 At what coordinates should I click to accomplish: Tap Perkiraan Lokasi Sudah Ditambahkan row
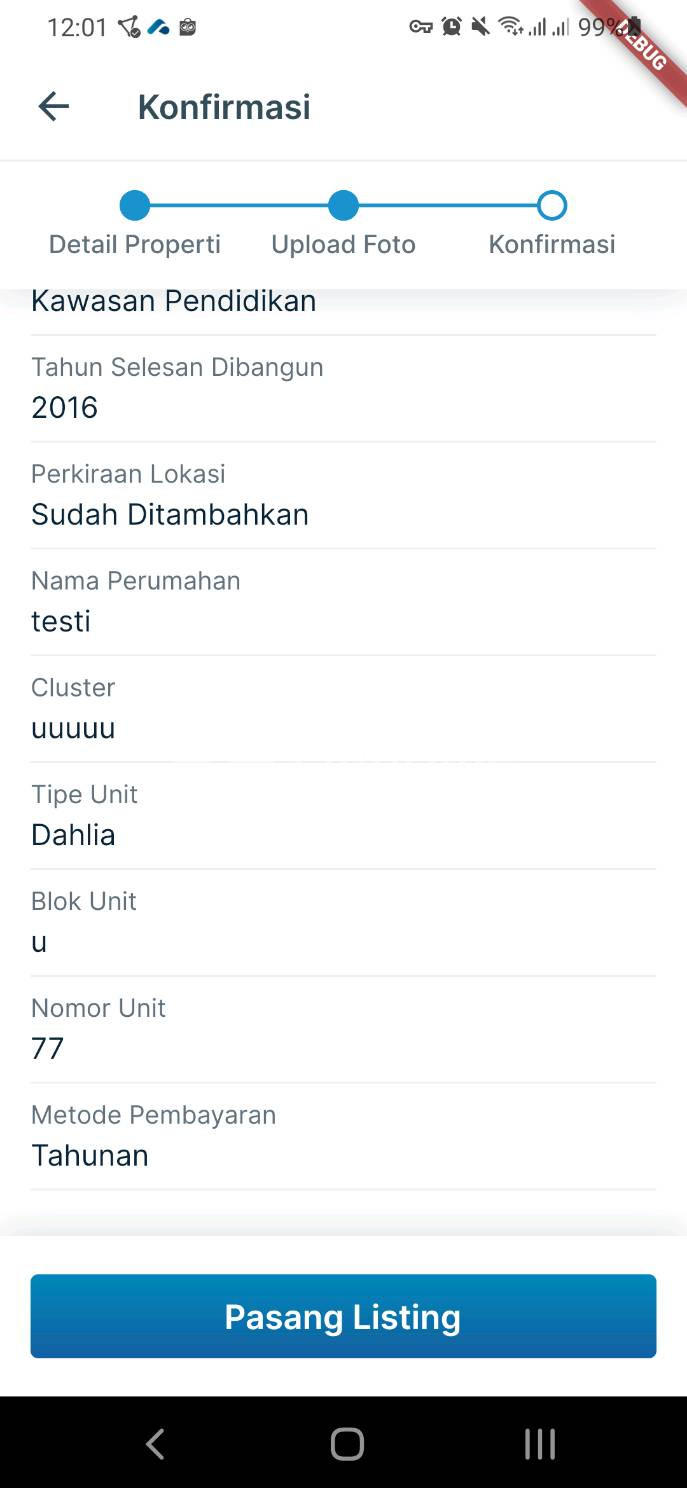tap(343, 495)
